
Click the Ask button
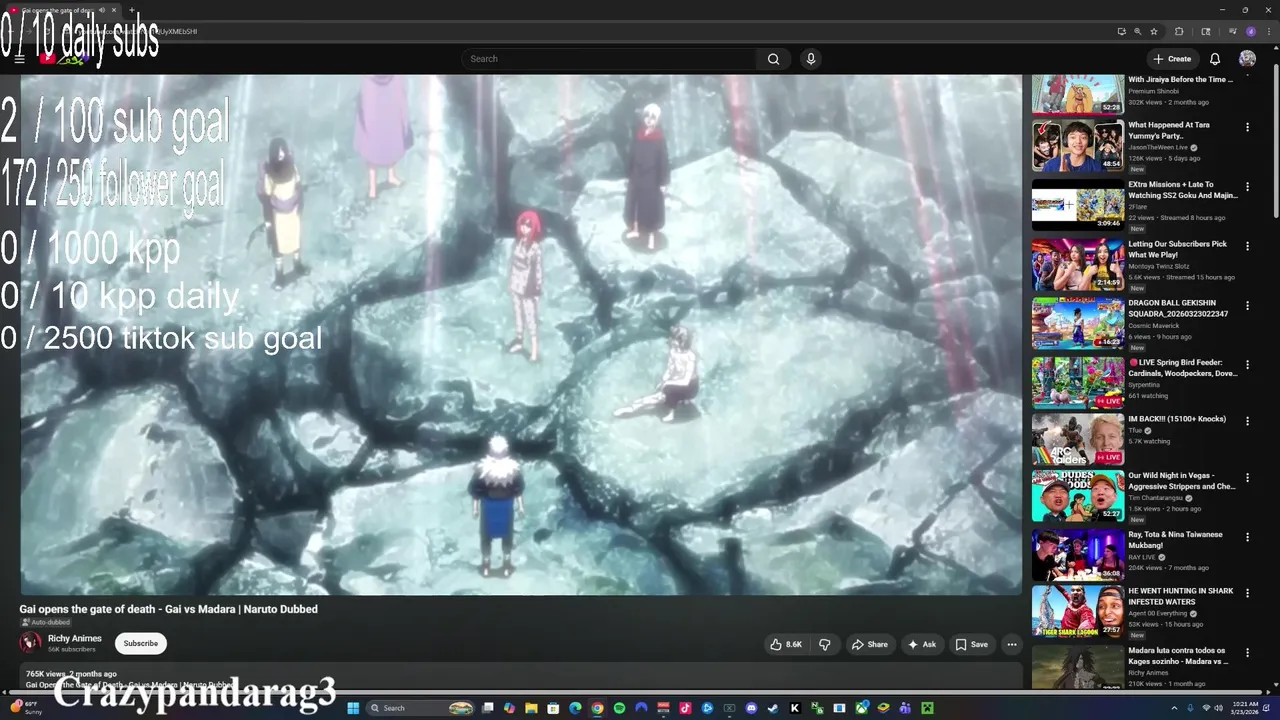coord(921,644)
